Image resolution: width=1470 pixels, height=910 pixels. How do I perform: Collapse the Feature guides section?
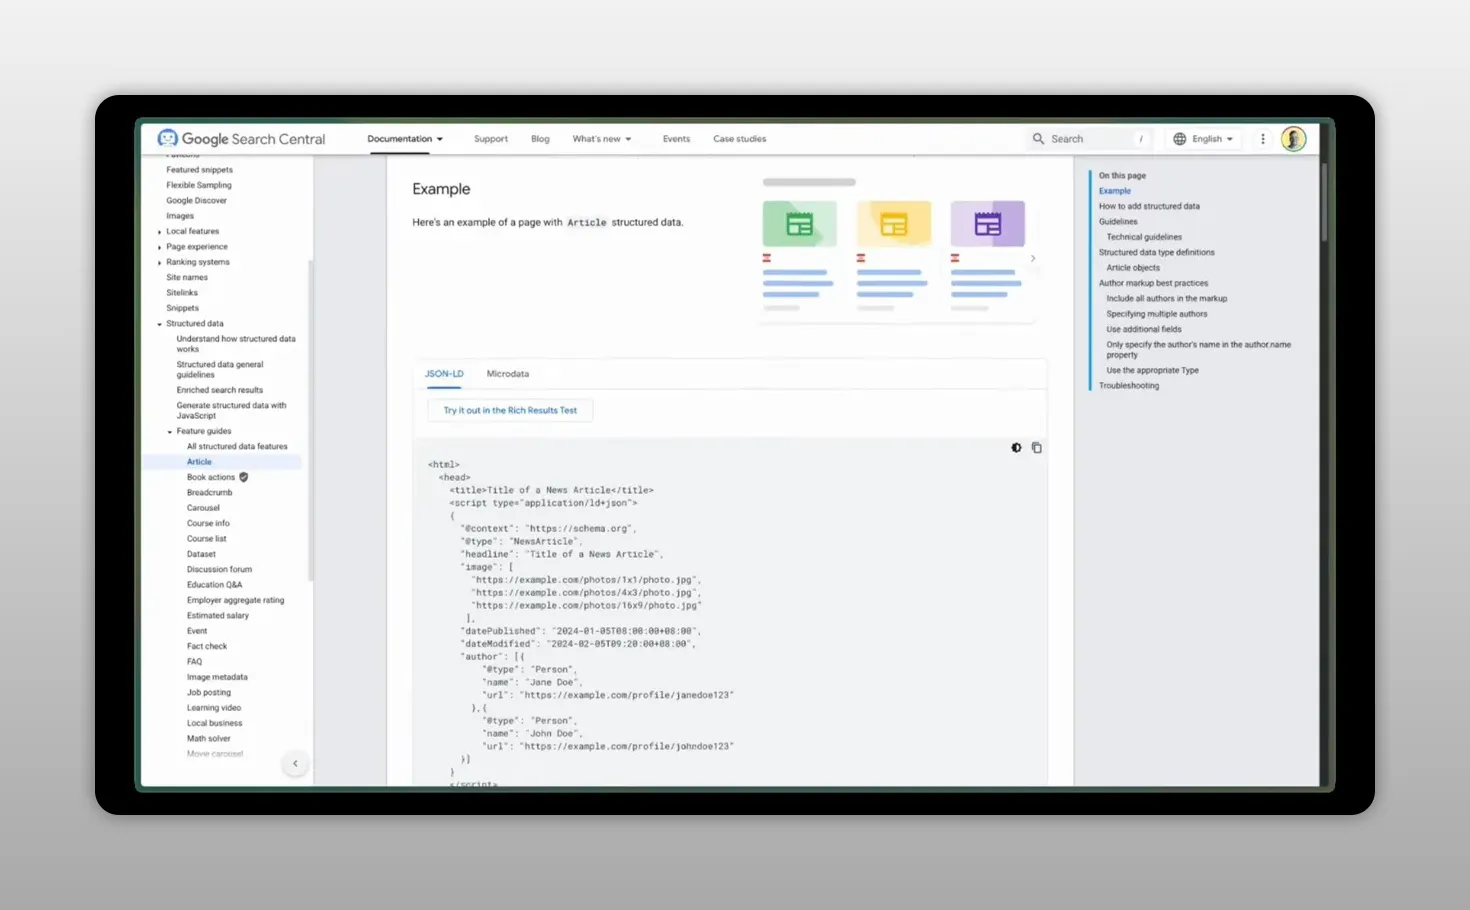170,432
